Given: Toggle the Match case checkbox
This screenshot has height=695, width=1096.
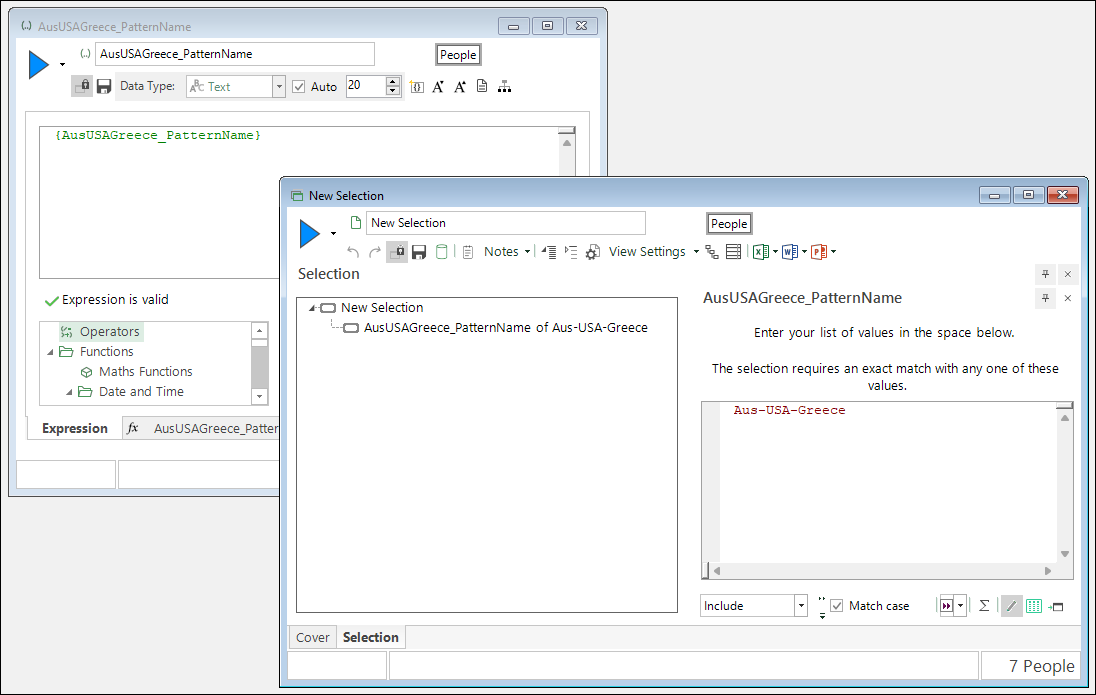Looking at the screenshot, I should tap(837, 606).
